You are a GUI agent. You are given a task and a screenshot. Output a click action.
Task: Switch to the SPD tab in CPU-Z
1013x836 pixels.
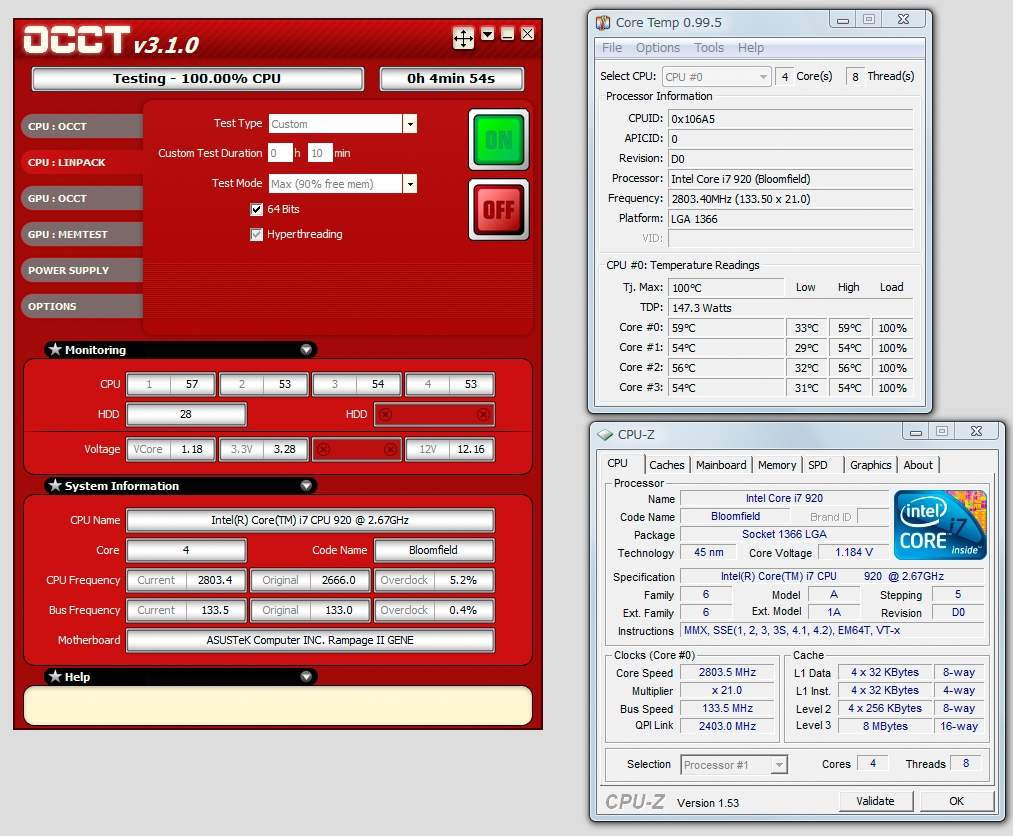[818, 465]
